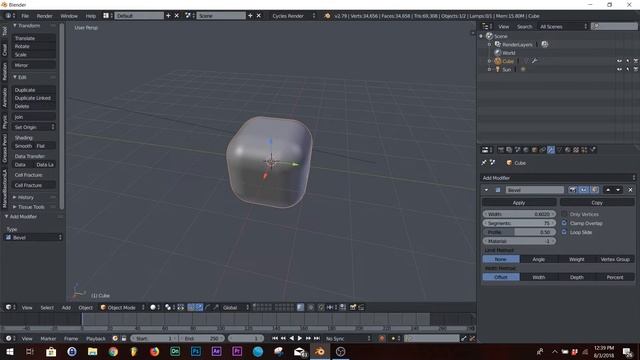
Task: Click the modifier Copy button
Action: [x=597, y=202]
